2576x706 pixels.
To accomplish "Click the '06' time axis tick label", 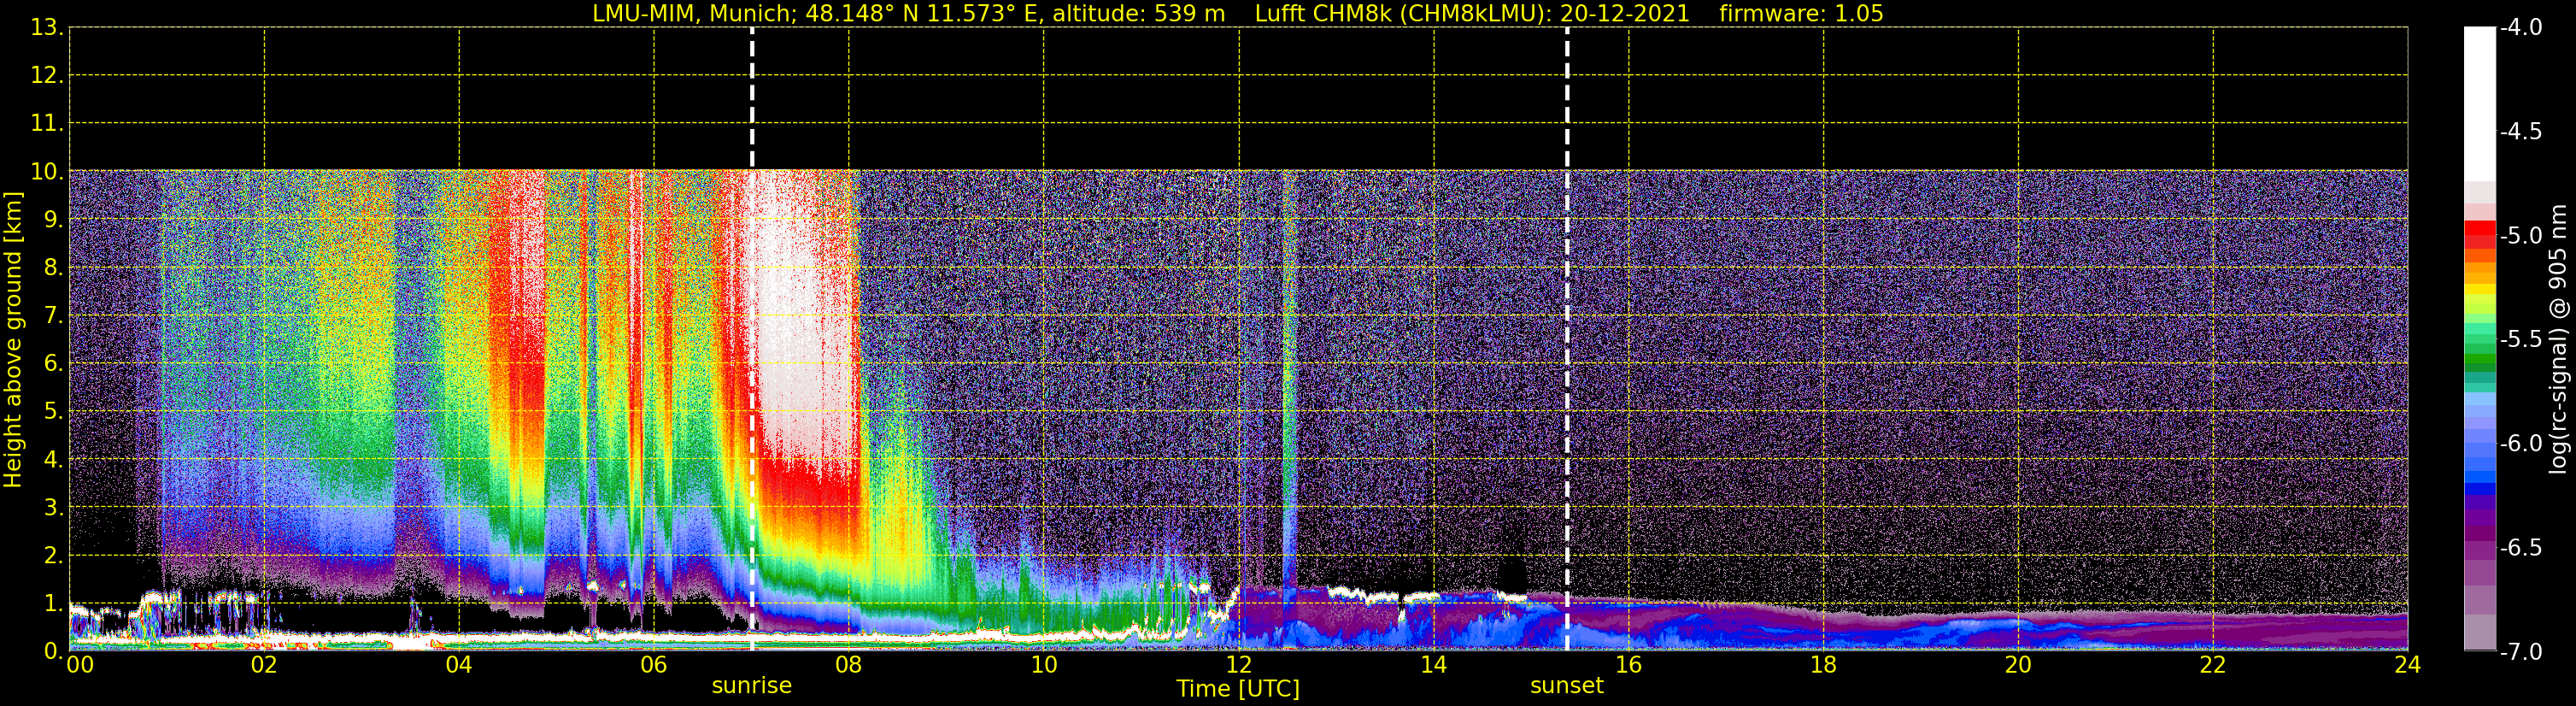I will click(x=653, y=665).
